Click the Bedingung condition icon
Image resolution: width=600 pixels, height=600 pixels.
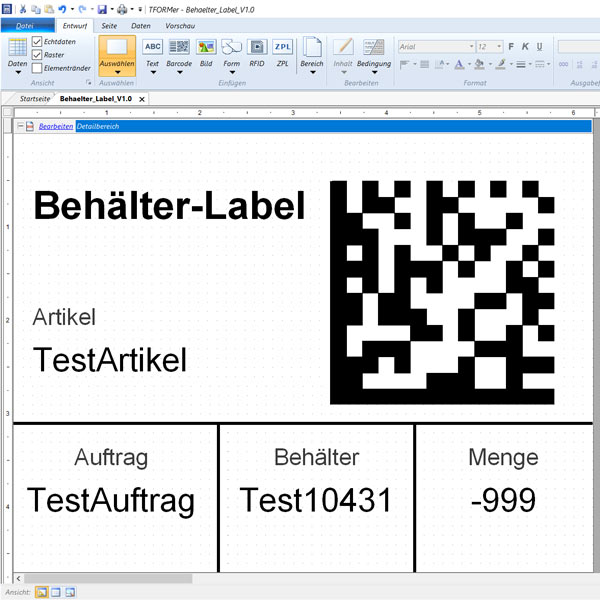pyautogui.click(x=374, y=47)
